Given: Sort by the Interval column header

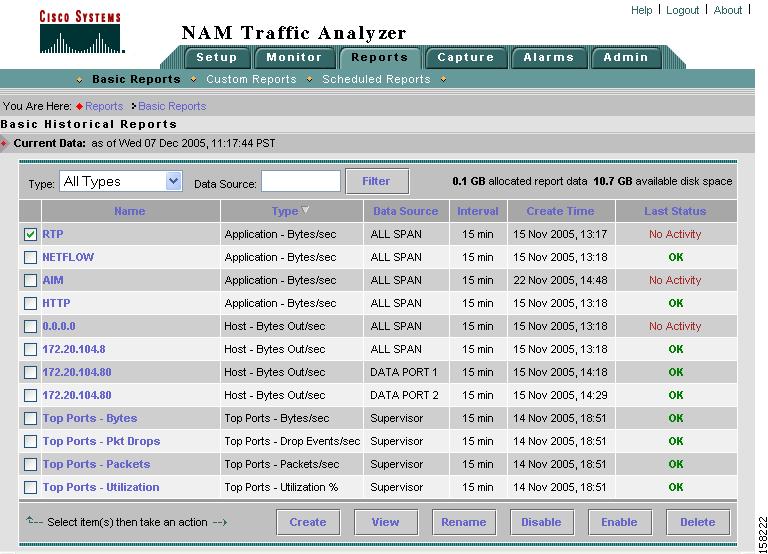Looking at the screenshot, I should coord(478,211).
